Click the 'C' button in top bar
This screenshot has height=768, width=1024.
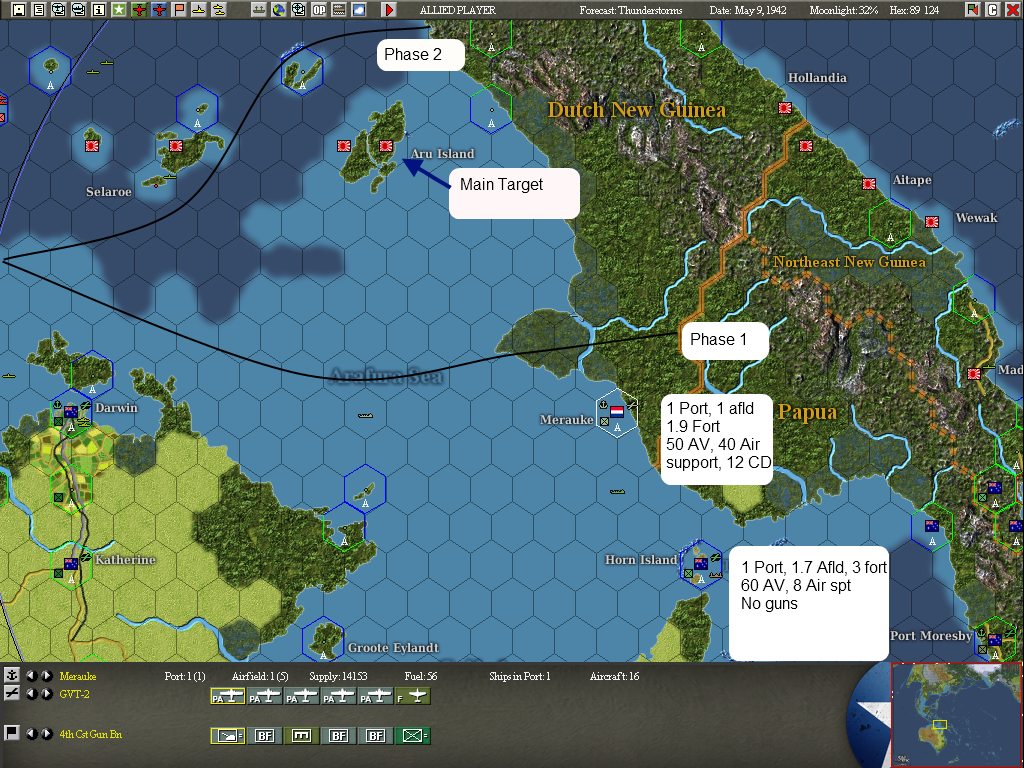click(x=992, y=10)
